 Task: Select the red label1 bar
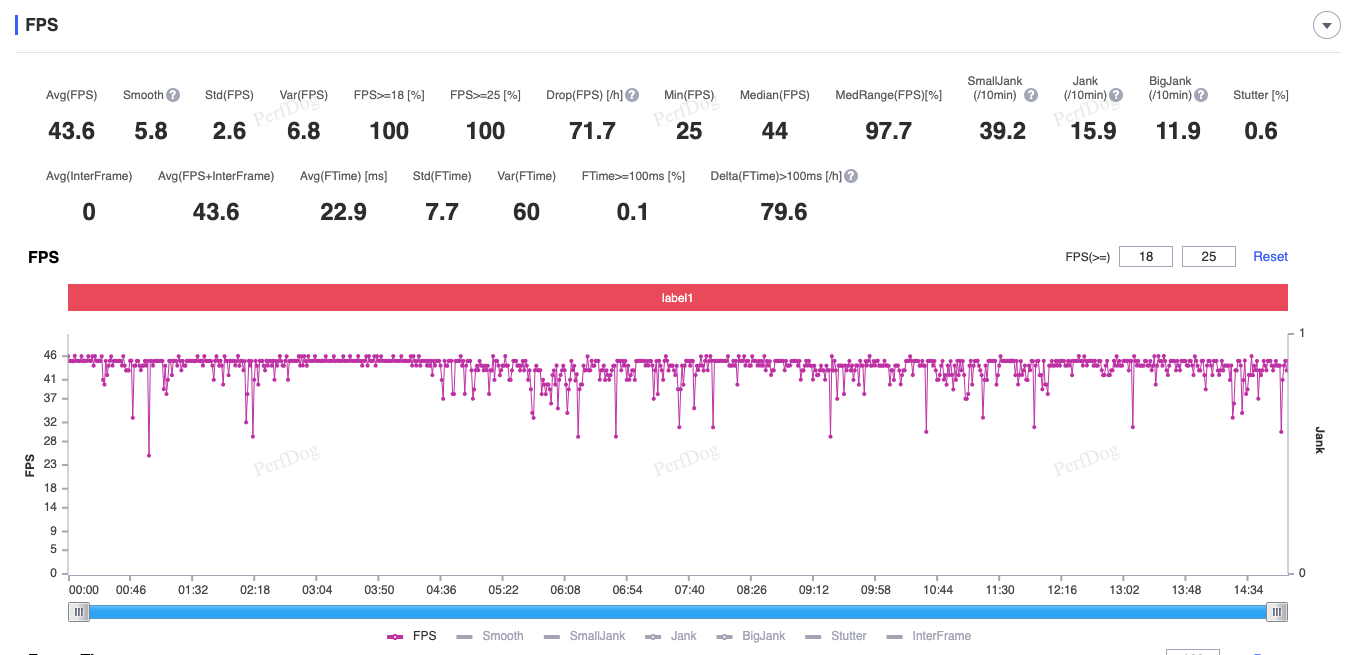[678, 298]
